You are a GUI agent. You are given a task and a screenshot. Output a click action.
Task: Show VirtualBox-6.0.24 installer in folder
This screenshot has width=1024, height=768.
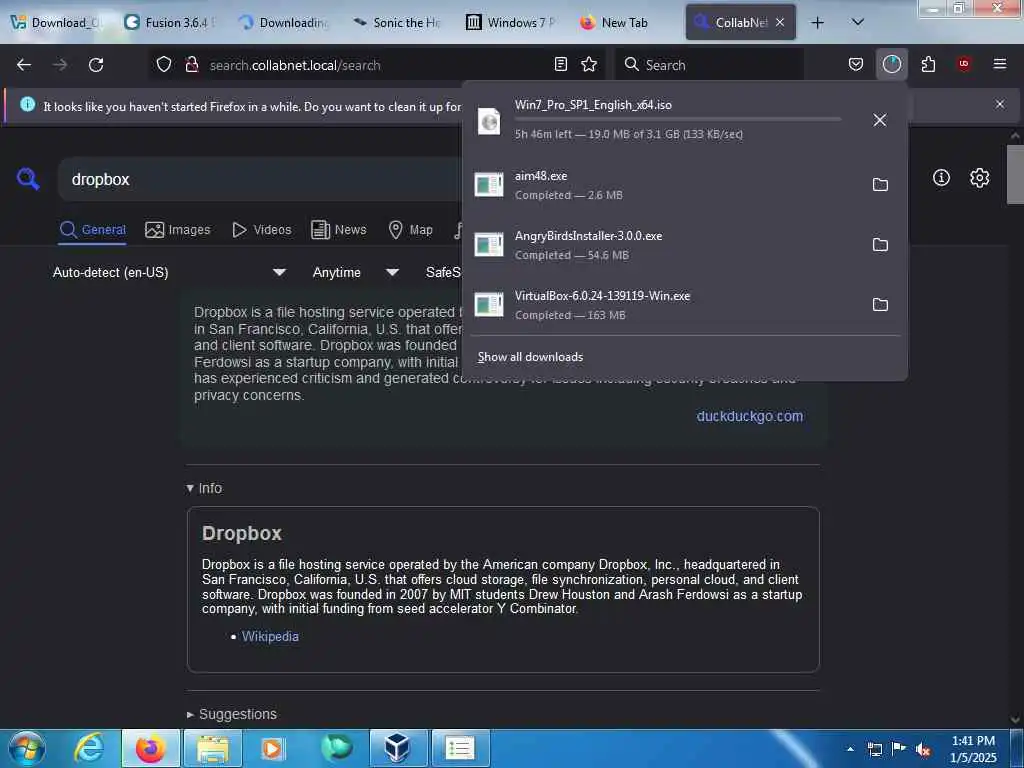(x=880, y=305)
